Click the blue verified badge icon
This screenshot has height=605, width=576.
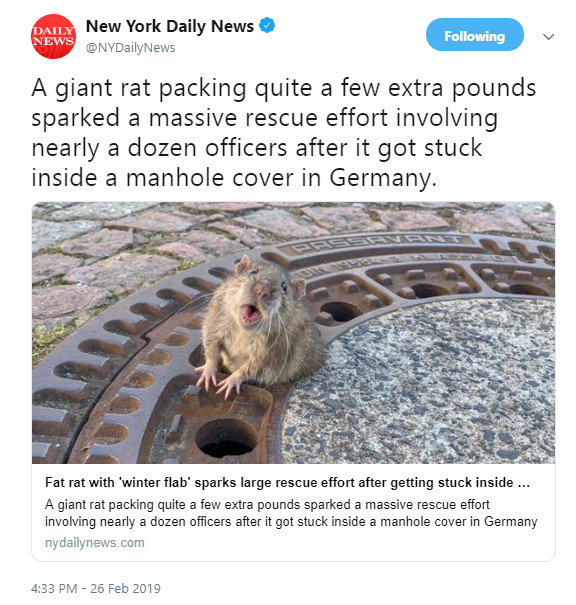(267, 25)
